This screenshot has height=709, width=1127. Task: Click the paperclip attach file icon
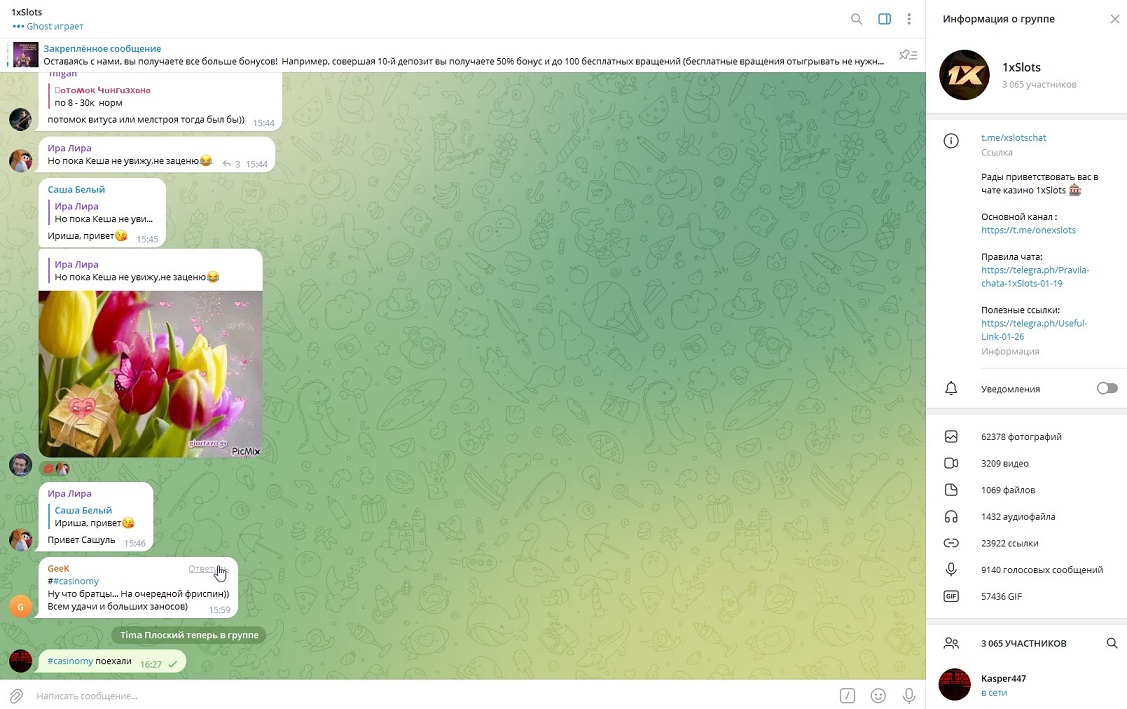click(16, 695)
